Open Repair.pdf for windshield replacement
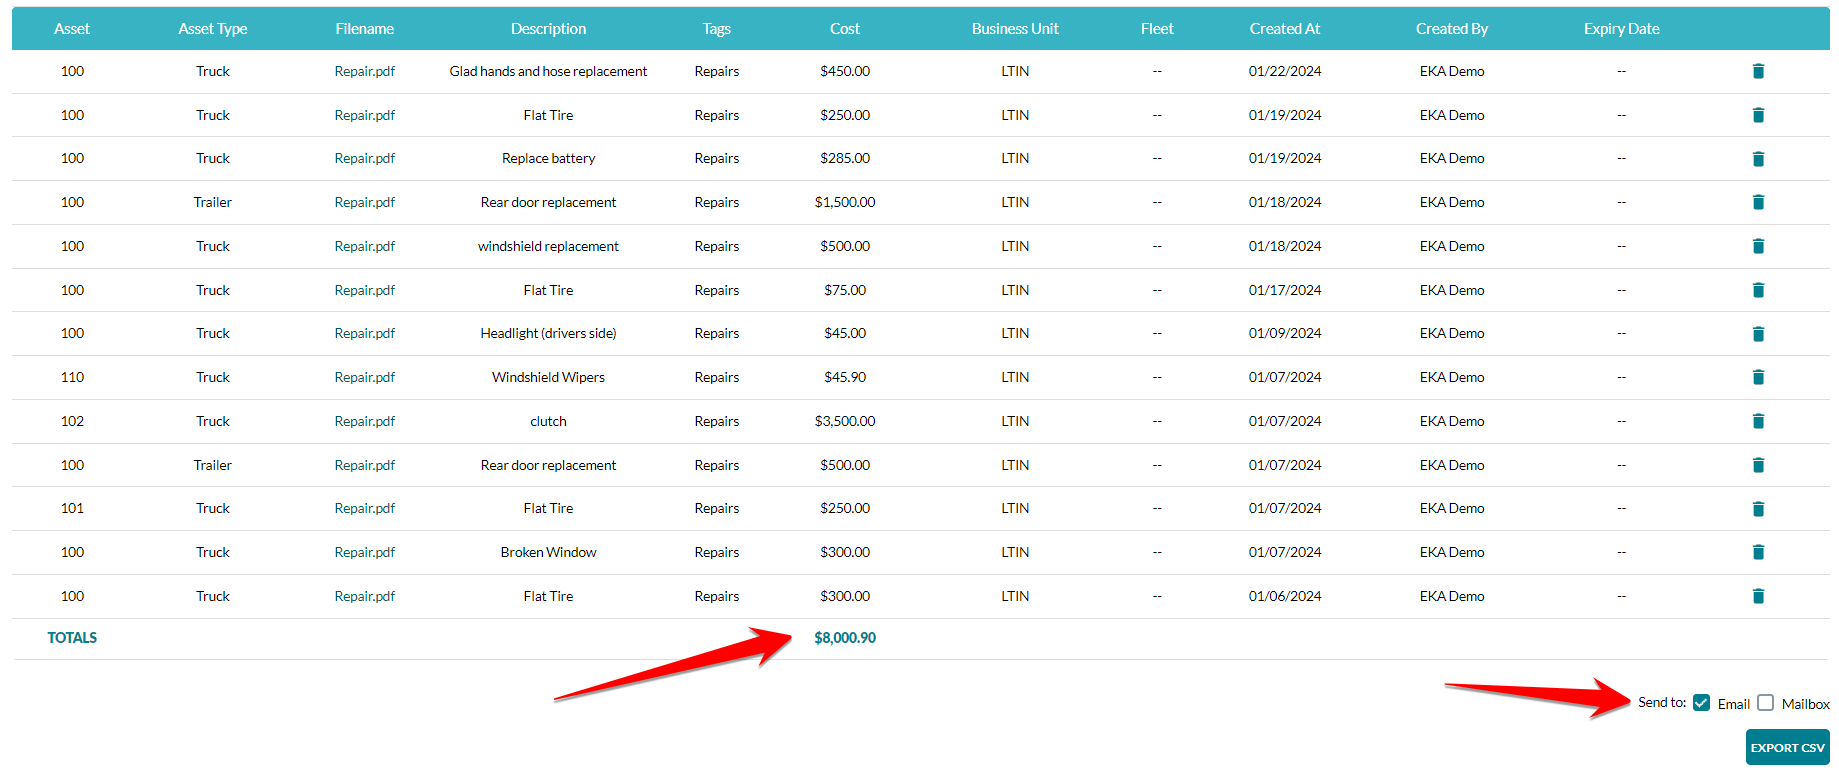 [x=365, y=246]
